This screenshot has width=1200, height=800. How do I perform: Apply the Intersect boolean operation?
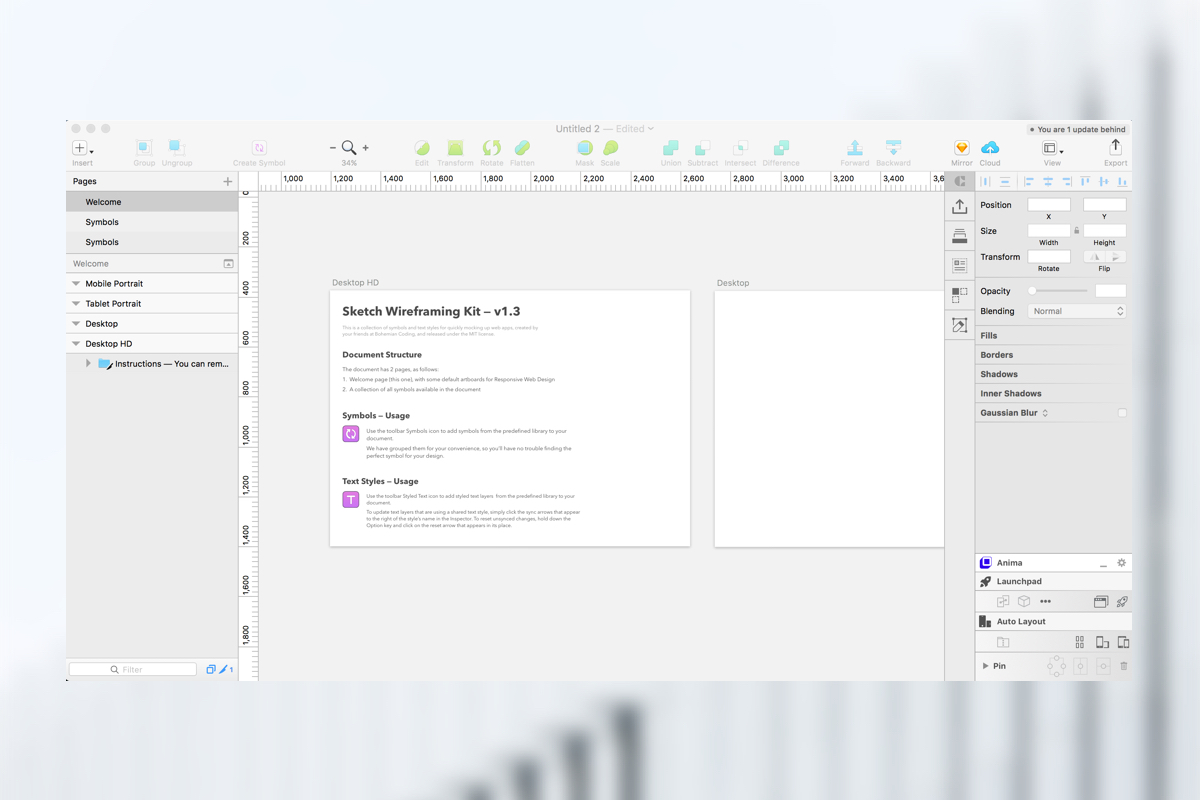pos(741,148)
